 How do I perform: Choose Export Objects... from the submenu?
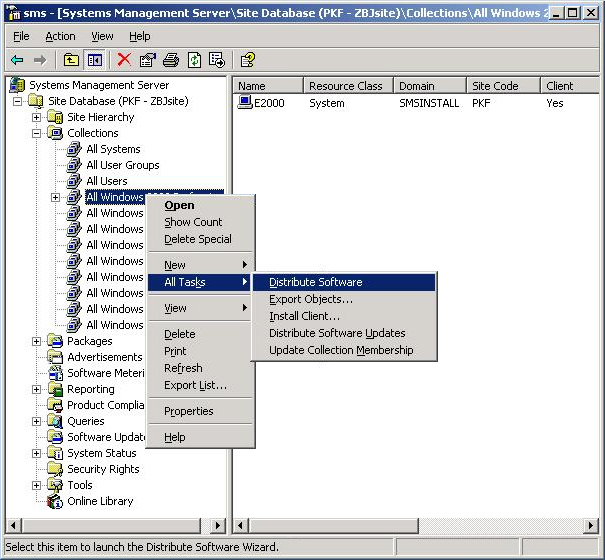point(344,299)
